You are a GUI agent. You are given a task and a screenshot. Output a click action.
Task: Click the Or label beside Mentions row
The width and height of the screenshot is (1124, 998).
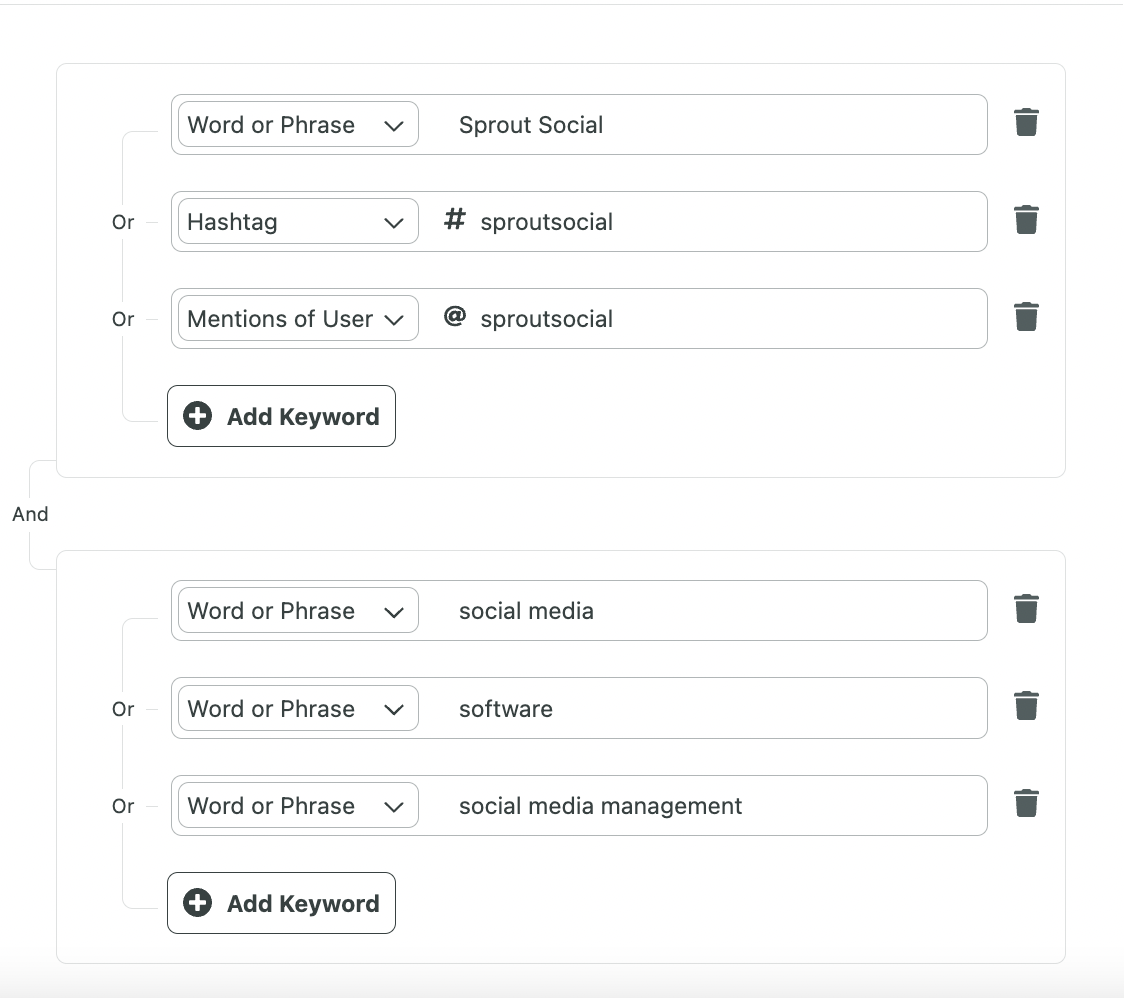pos(123,319)
